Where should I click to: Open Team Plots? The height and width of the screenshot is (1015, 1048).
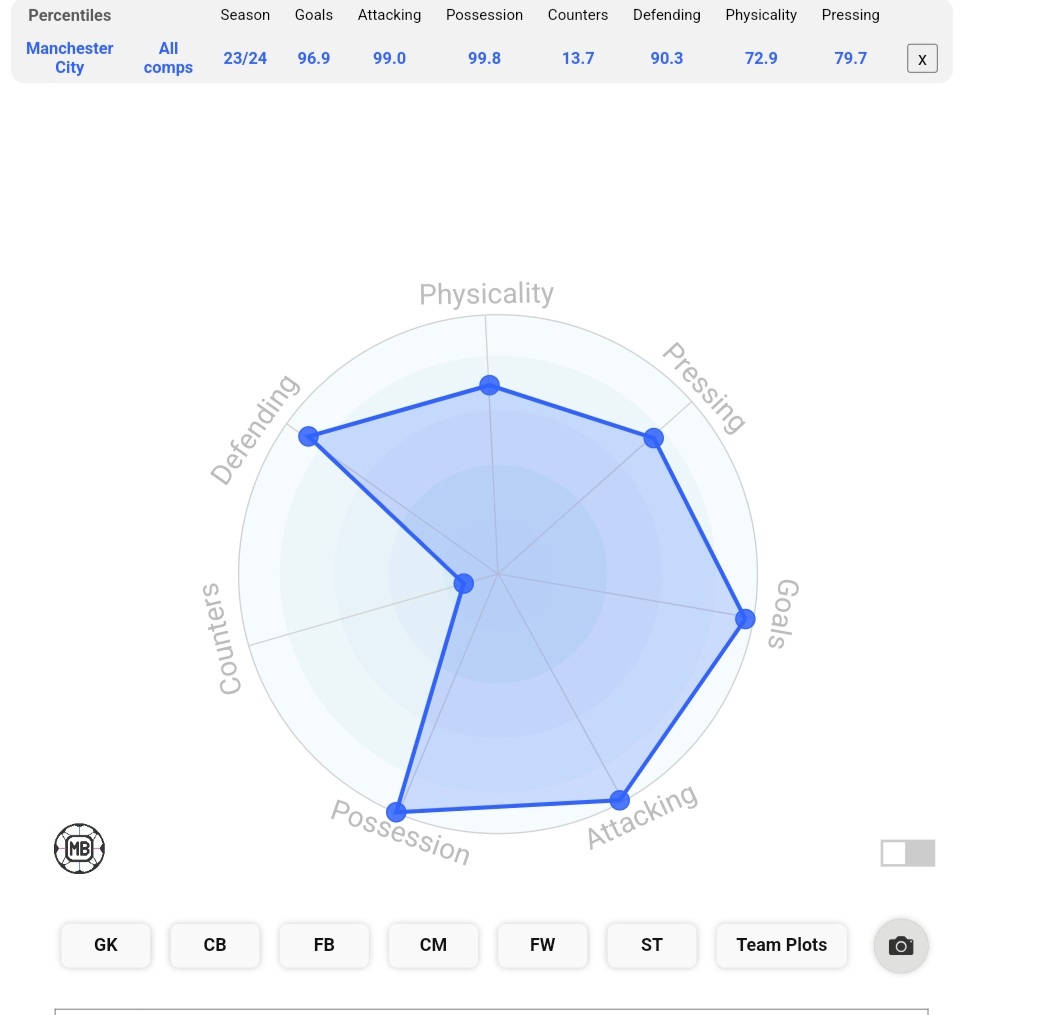(781, 945)
